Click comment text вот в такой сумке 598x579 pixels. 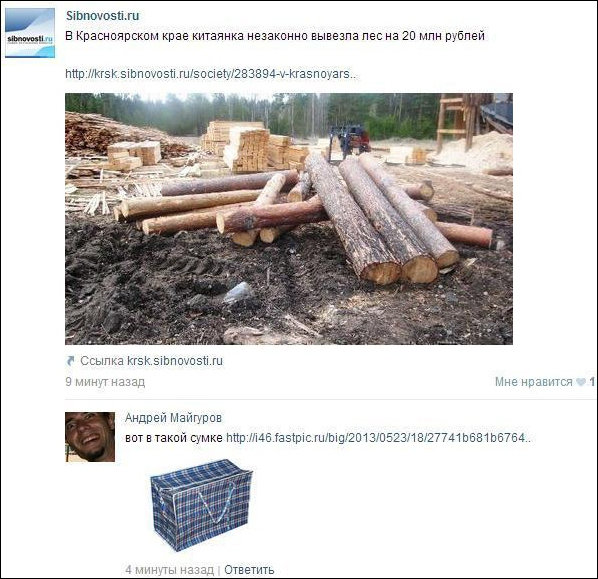pos(174,438)
